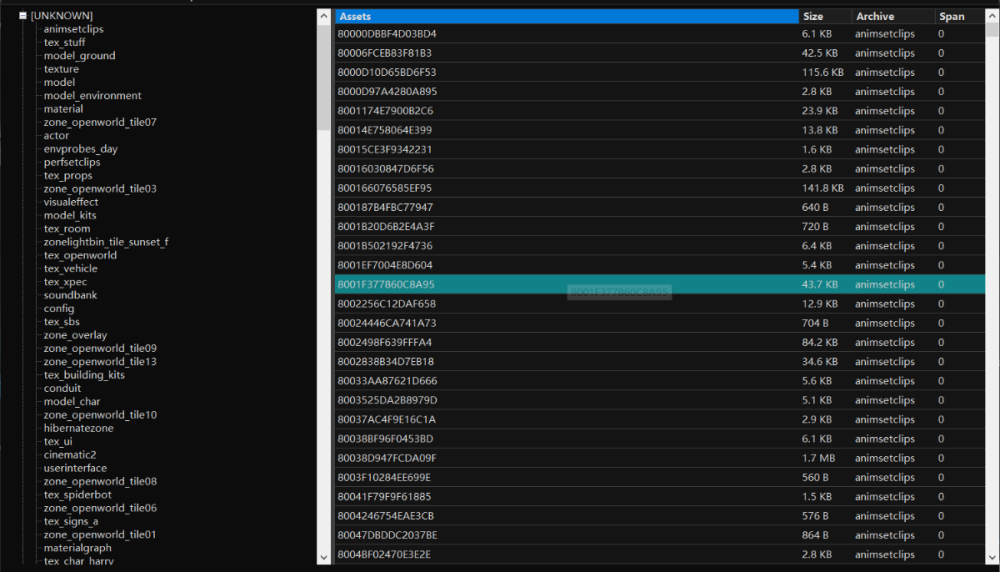The width and height of the screenshot is (1000, 572).
Task: Select asset 80033AA87621D666
Action: tap(660, 381)
